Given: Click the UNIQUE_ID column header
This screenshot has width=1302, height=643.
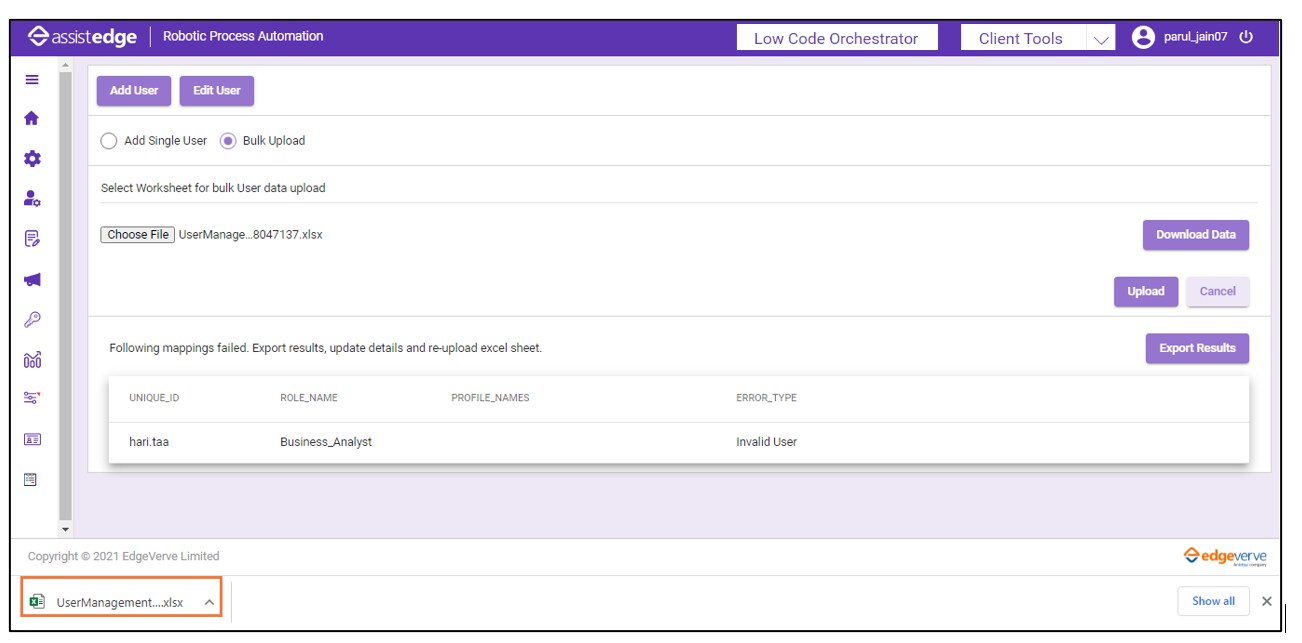Looking at the screenshot, I should tap(154, 398).
